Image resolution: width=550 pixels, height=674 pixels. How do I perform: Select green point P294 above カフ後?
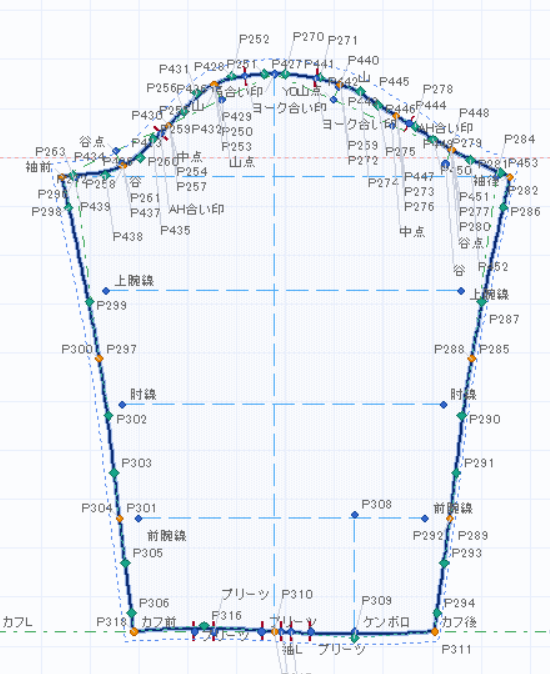point(437,613)
